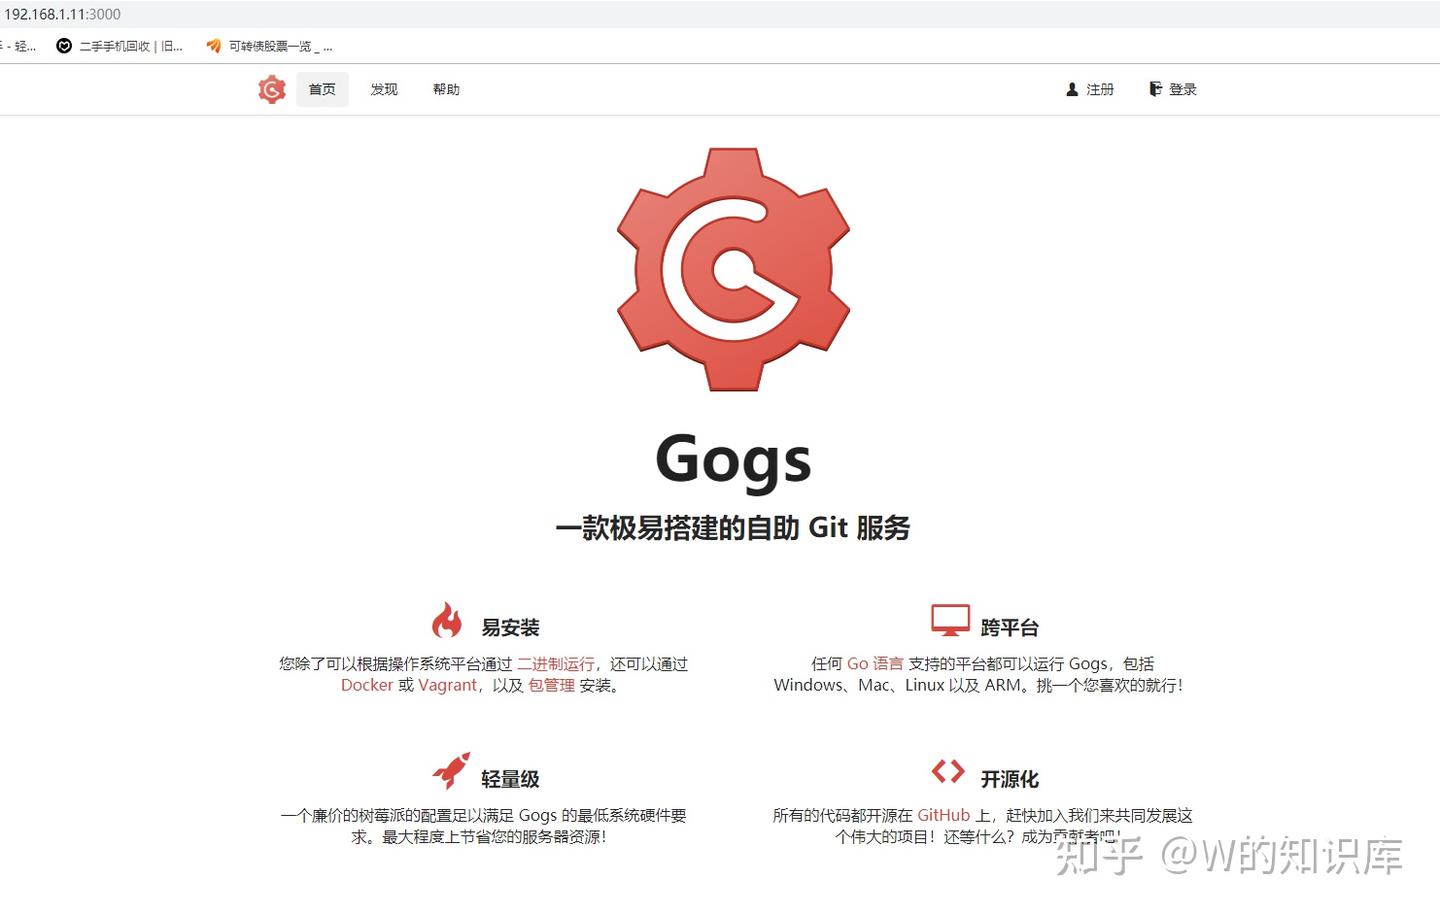This screenshot has height=914, width=1440.
Task: Open the Docker link
Action: pyautogui.click(x=366, y=685)
